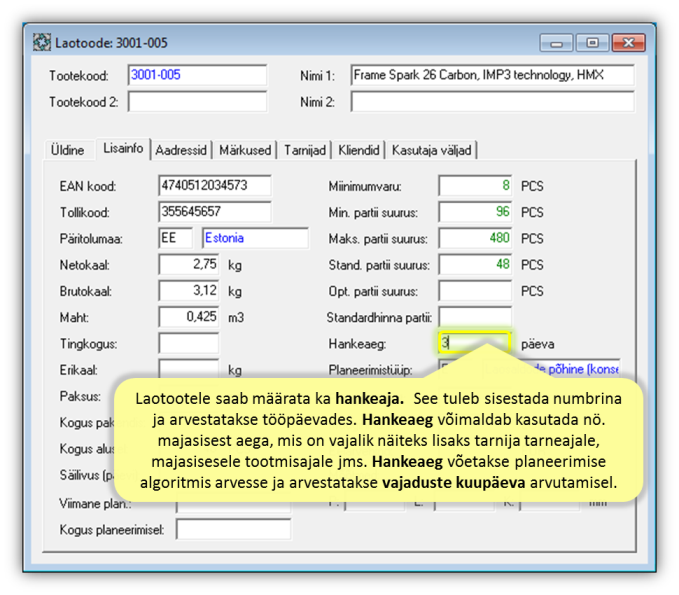Open the Kasutaja väljad tab

(432, 150)
